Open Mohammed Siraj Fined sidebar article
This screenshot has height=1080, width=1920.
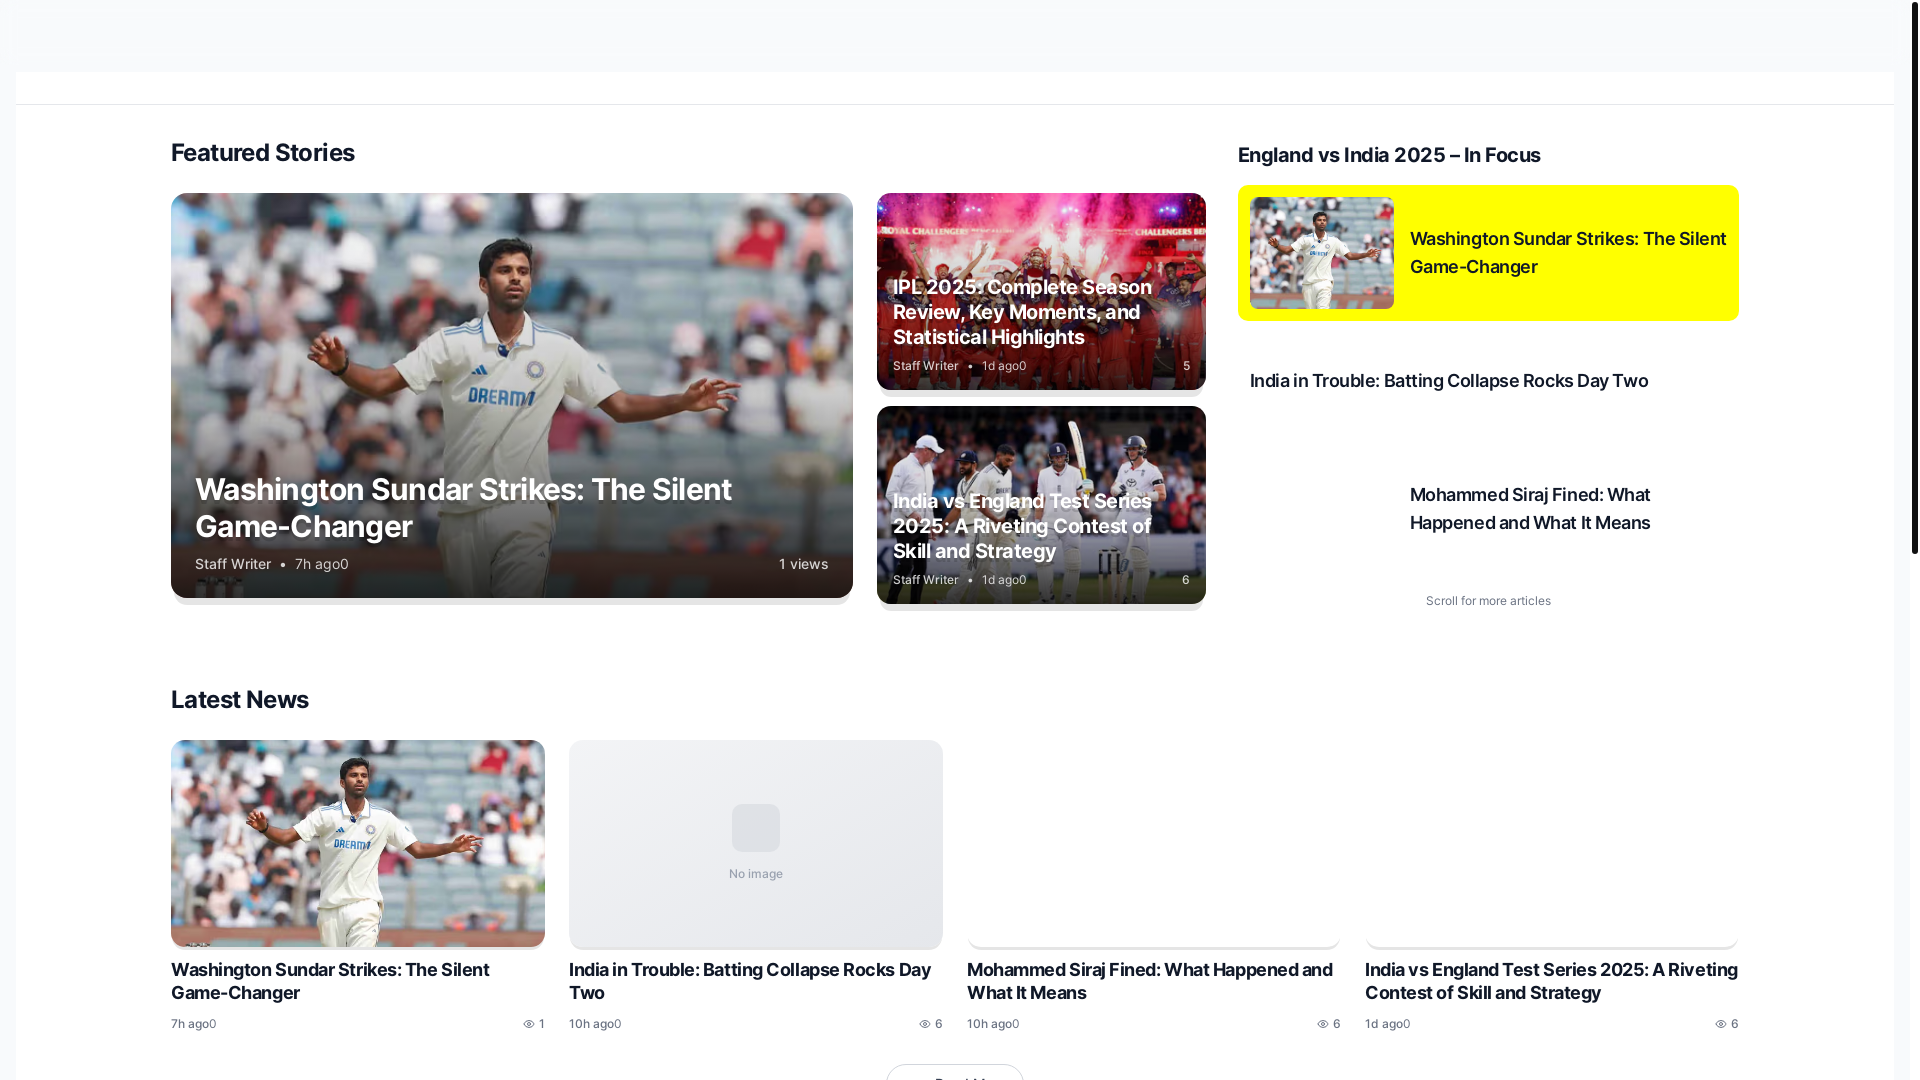tap(1530, 509)
